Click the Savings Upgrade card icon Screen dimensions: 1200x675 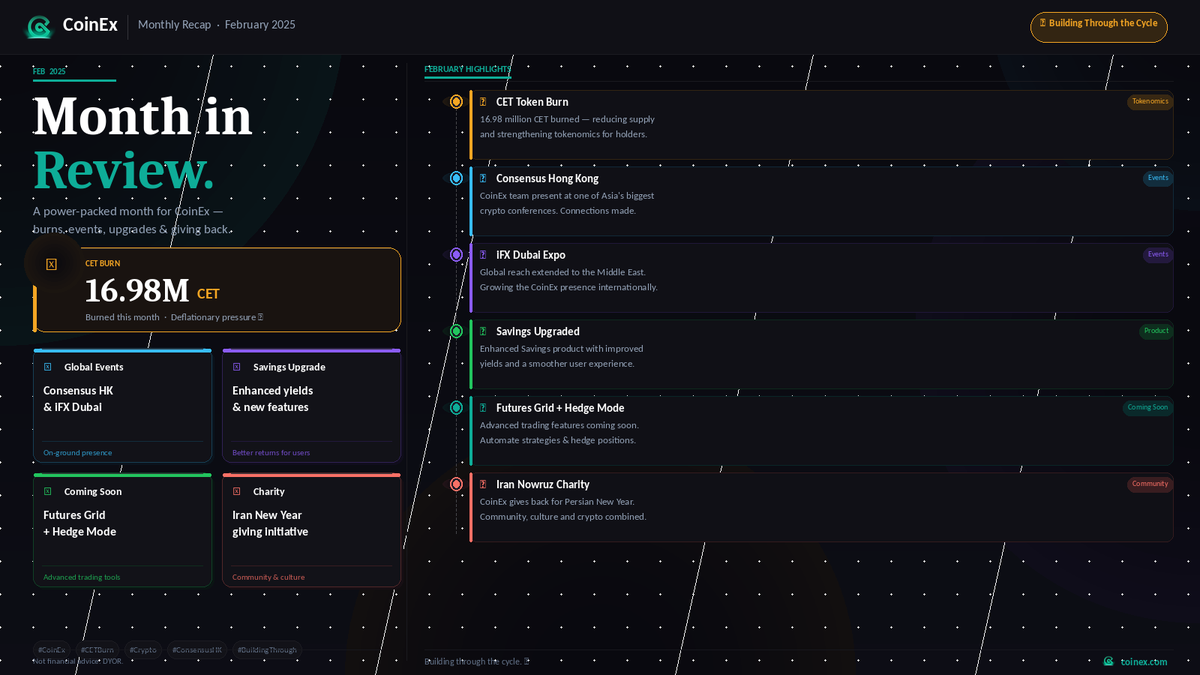point(237,367)
